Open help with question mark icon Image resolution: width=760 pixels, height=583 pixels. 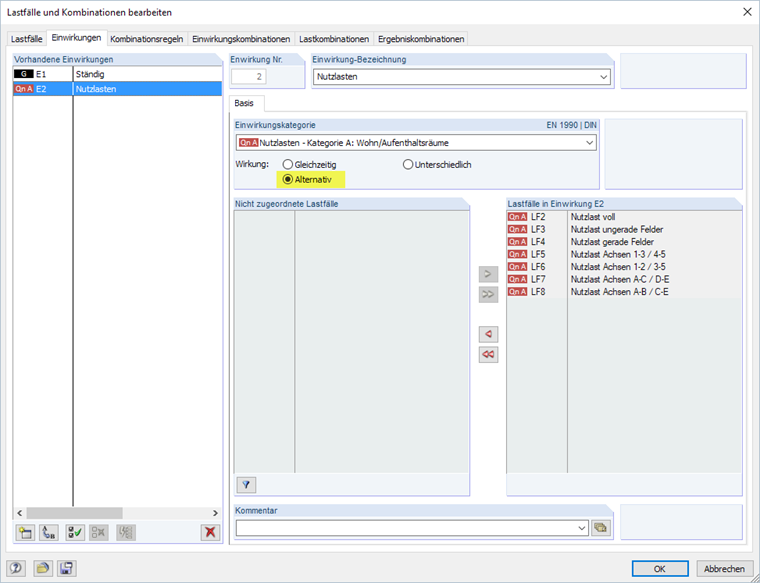click(16, 568)
